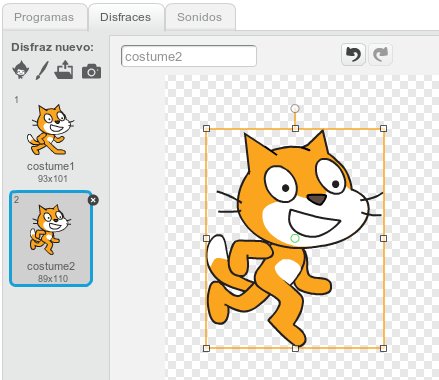
Task: Delete costume2 with the x button
Action: click(93, 200)
